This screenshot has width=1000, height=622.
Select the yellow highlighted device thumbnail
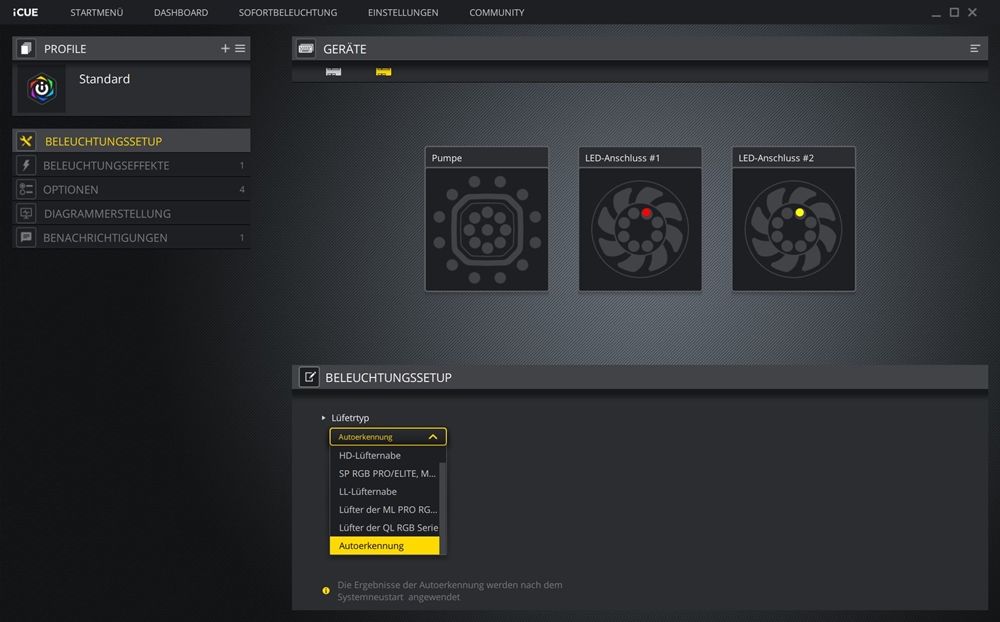click(383, 71)
